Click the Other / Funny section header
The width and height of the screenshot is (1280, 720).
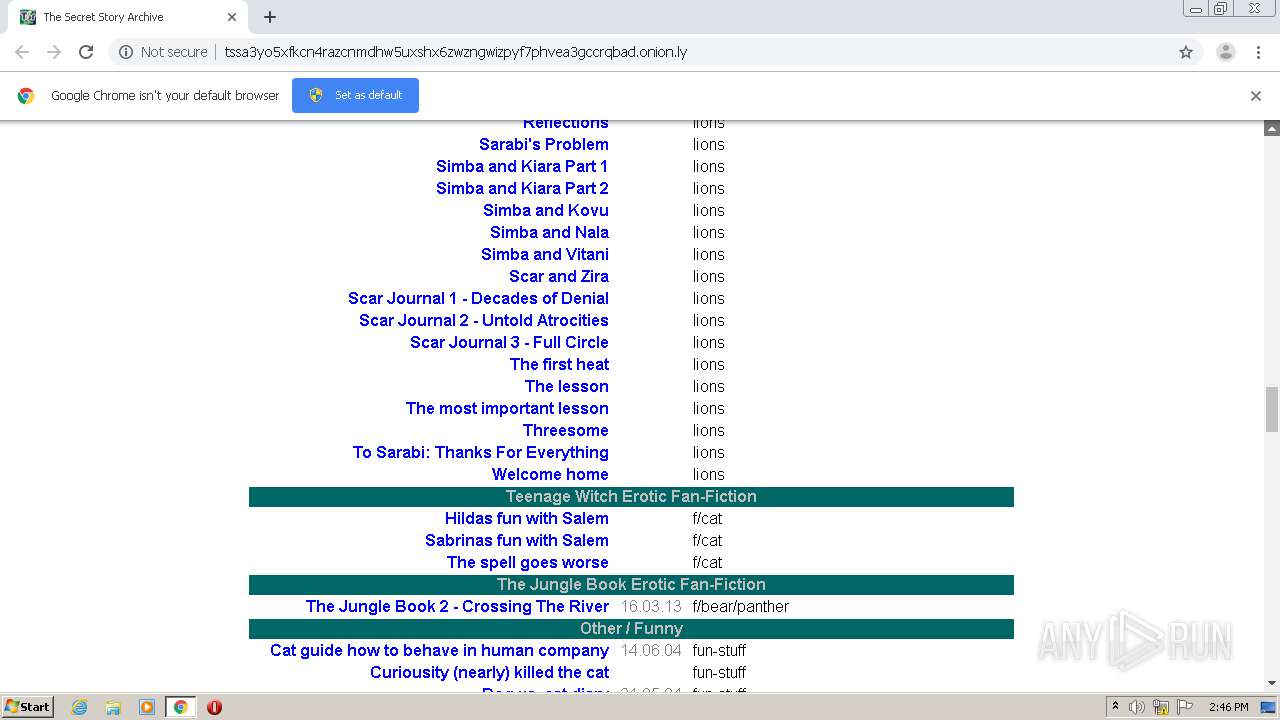click(631, 628)
